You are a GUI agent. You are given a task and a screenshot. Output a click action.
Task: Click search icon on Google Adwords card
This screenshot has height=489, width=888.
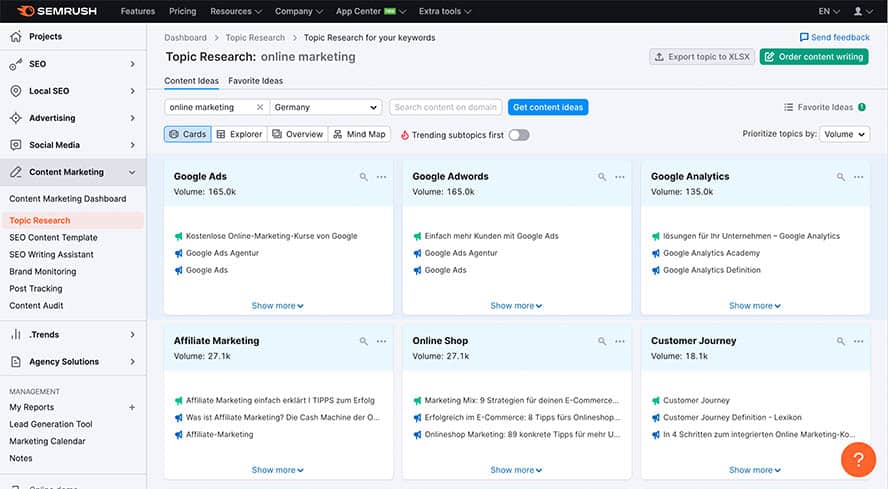click(602, 177)
